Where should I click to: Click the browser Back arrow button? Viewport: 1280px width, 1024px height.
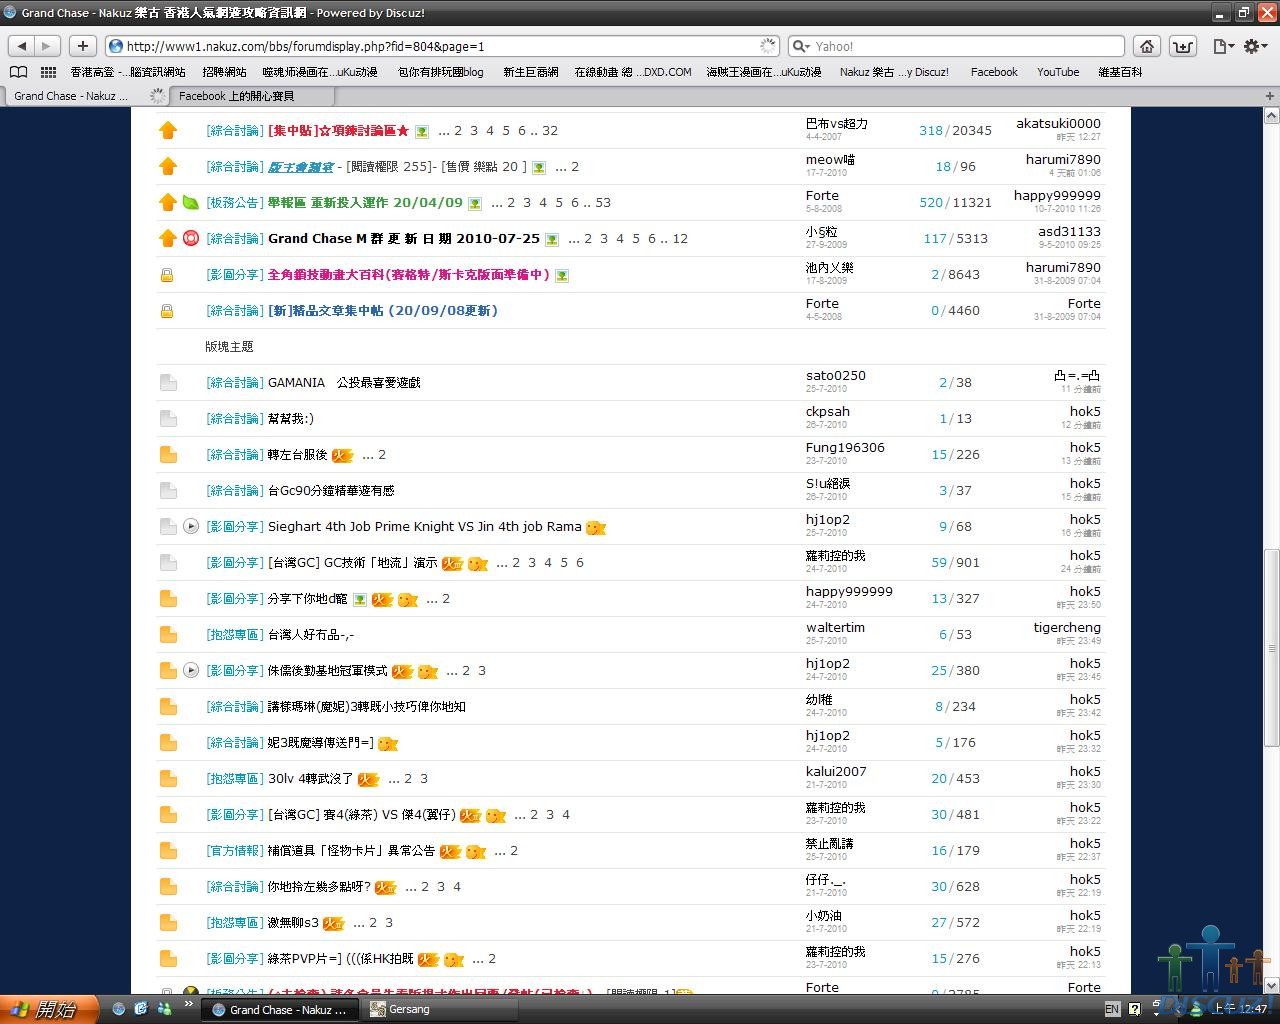click(22, 46)
